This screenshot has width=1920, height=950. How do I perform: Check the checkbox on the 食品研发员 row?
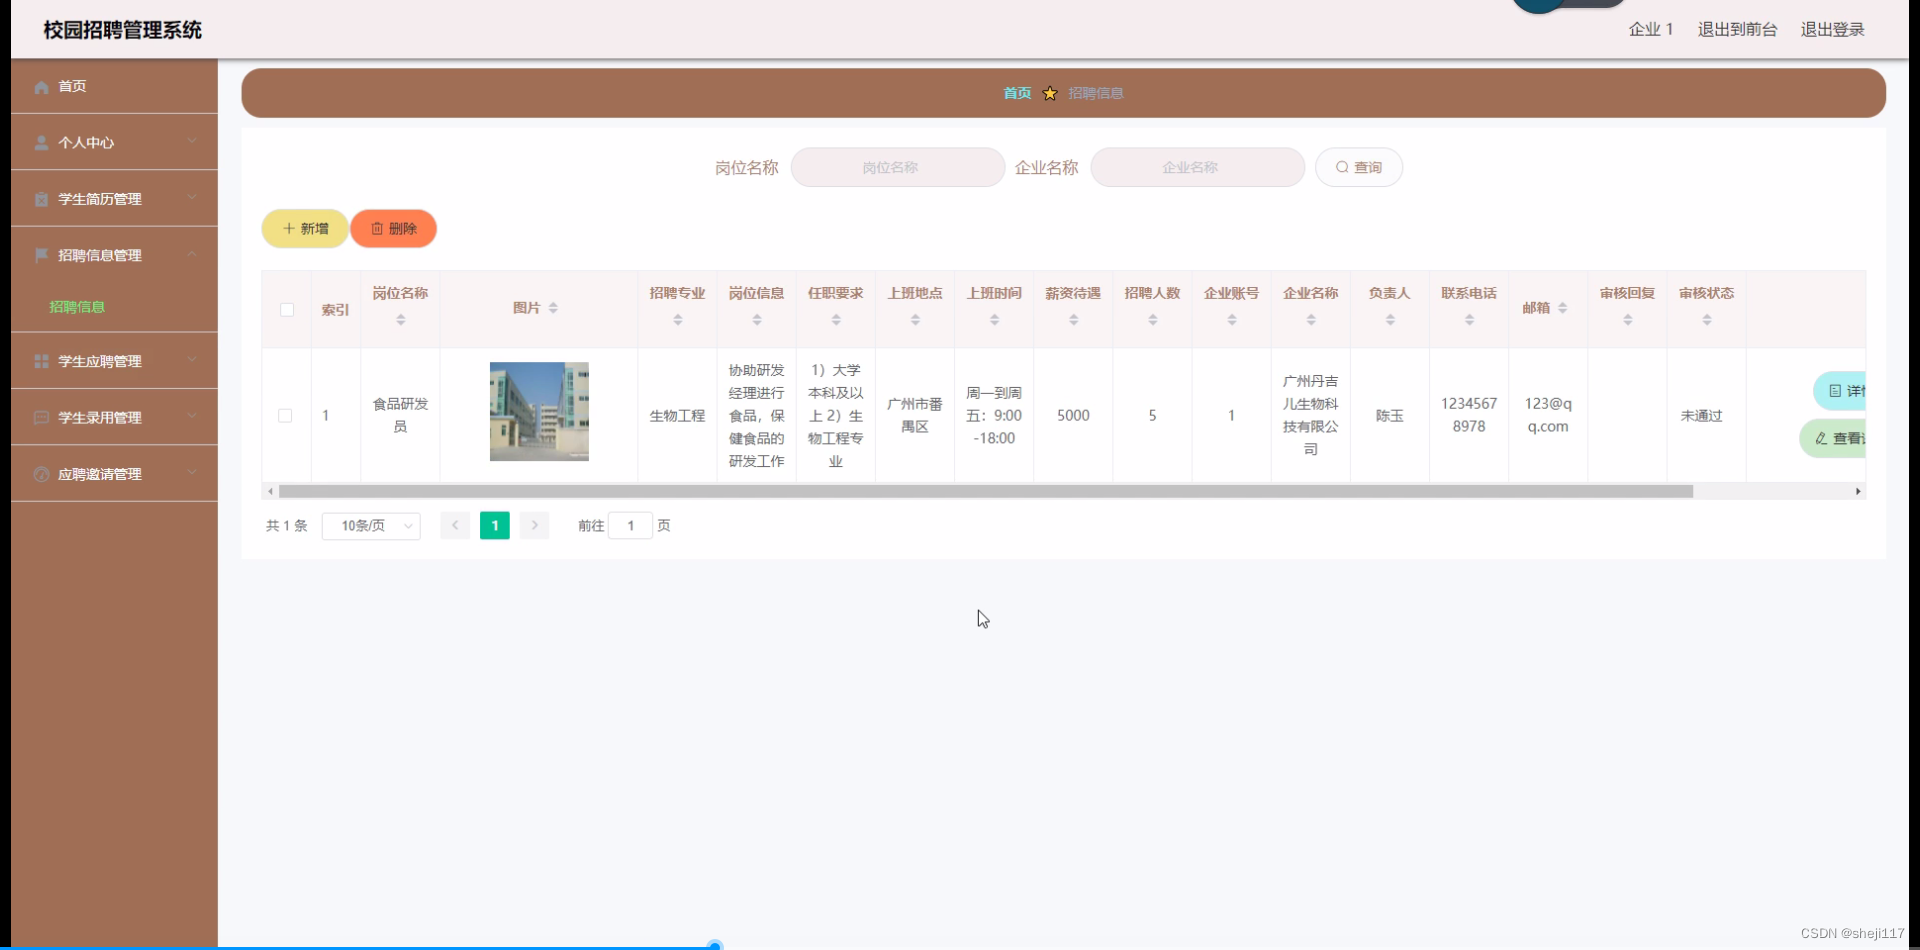tap(286, 415)
